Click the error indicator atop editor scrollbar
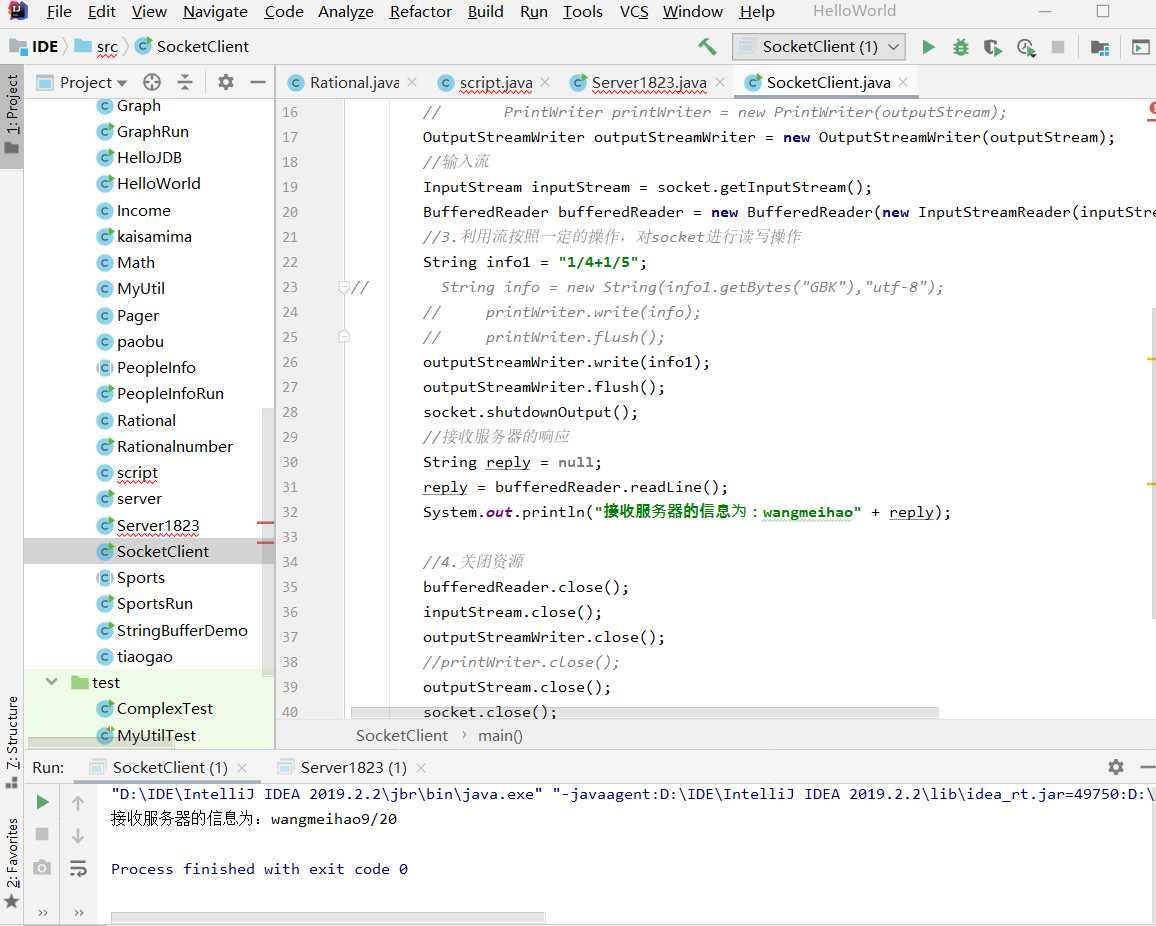Image resolution: width=1156 pixels, height=926 pixels. [x=1152, y=109]
